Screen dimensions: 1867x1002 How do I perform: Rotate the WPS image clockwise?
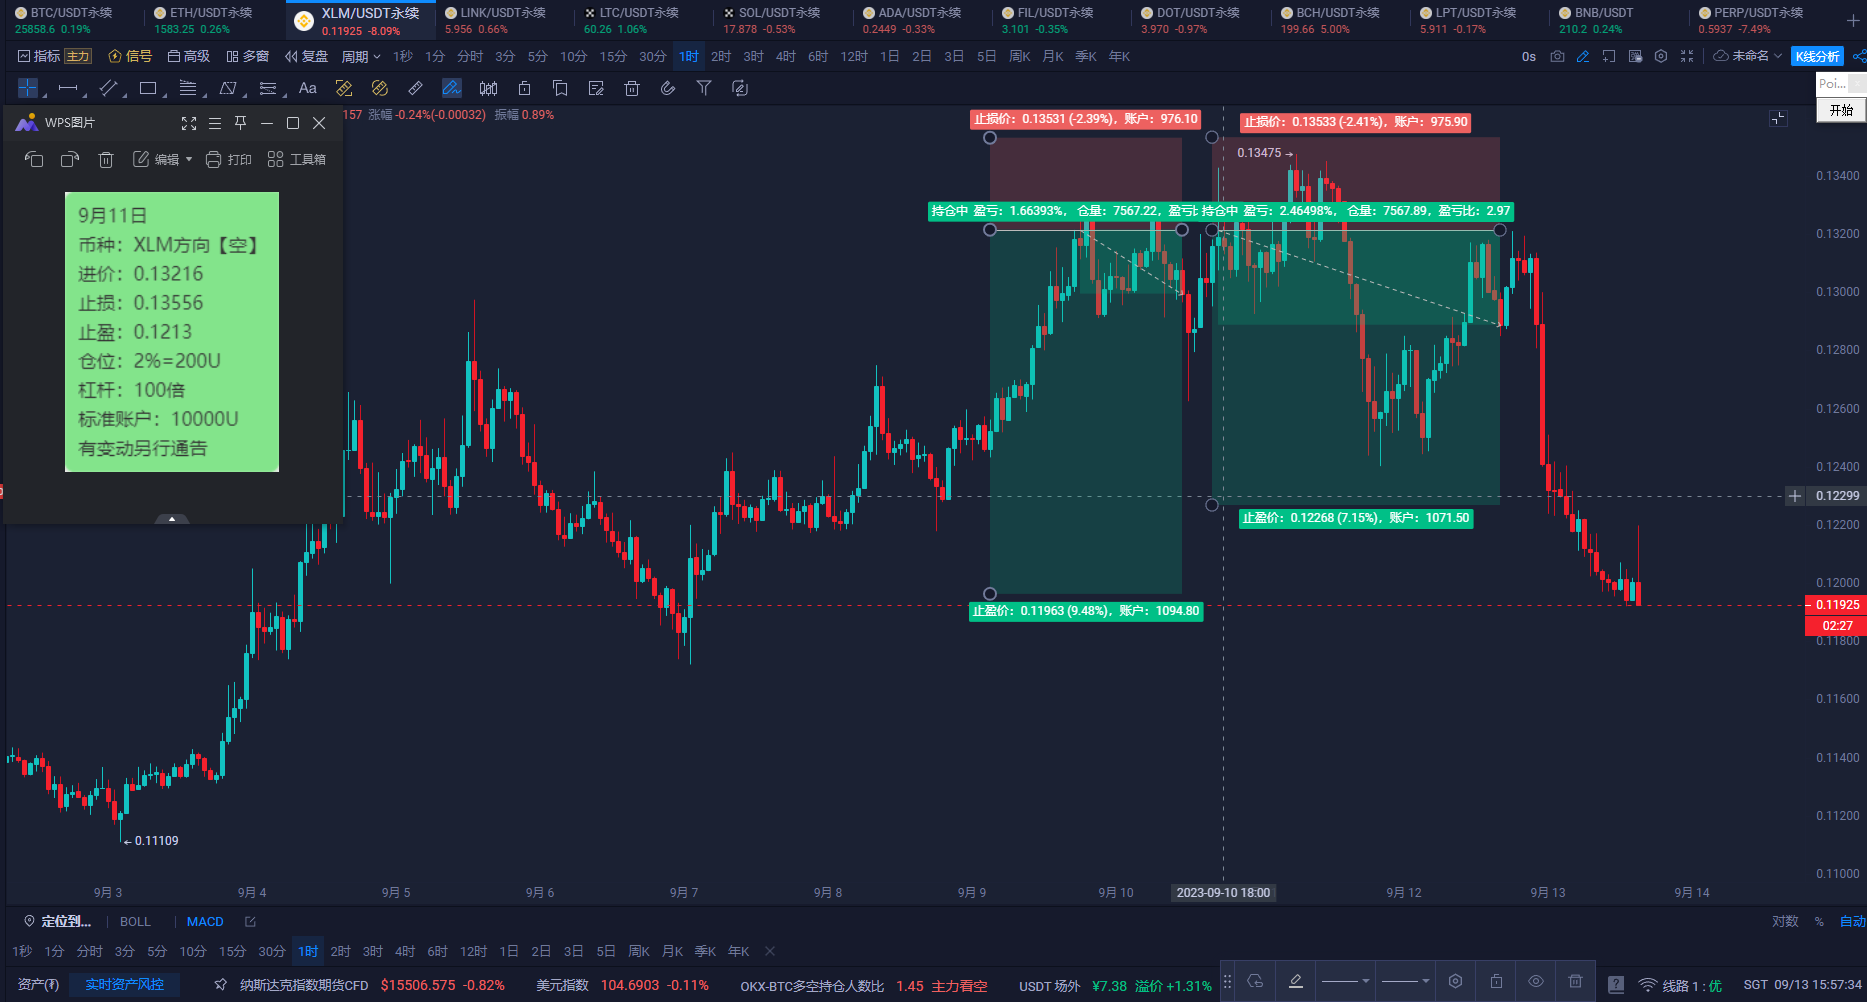point(70,159)
